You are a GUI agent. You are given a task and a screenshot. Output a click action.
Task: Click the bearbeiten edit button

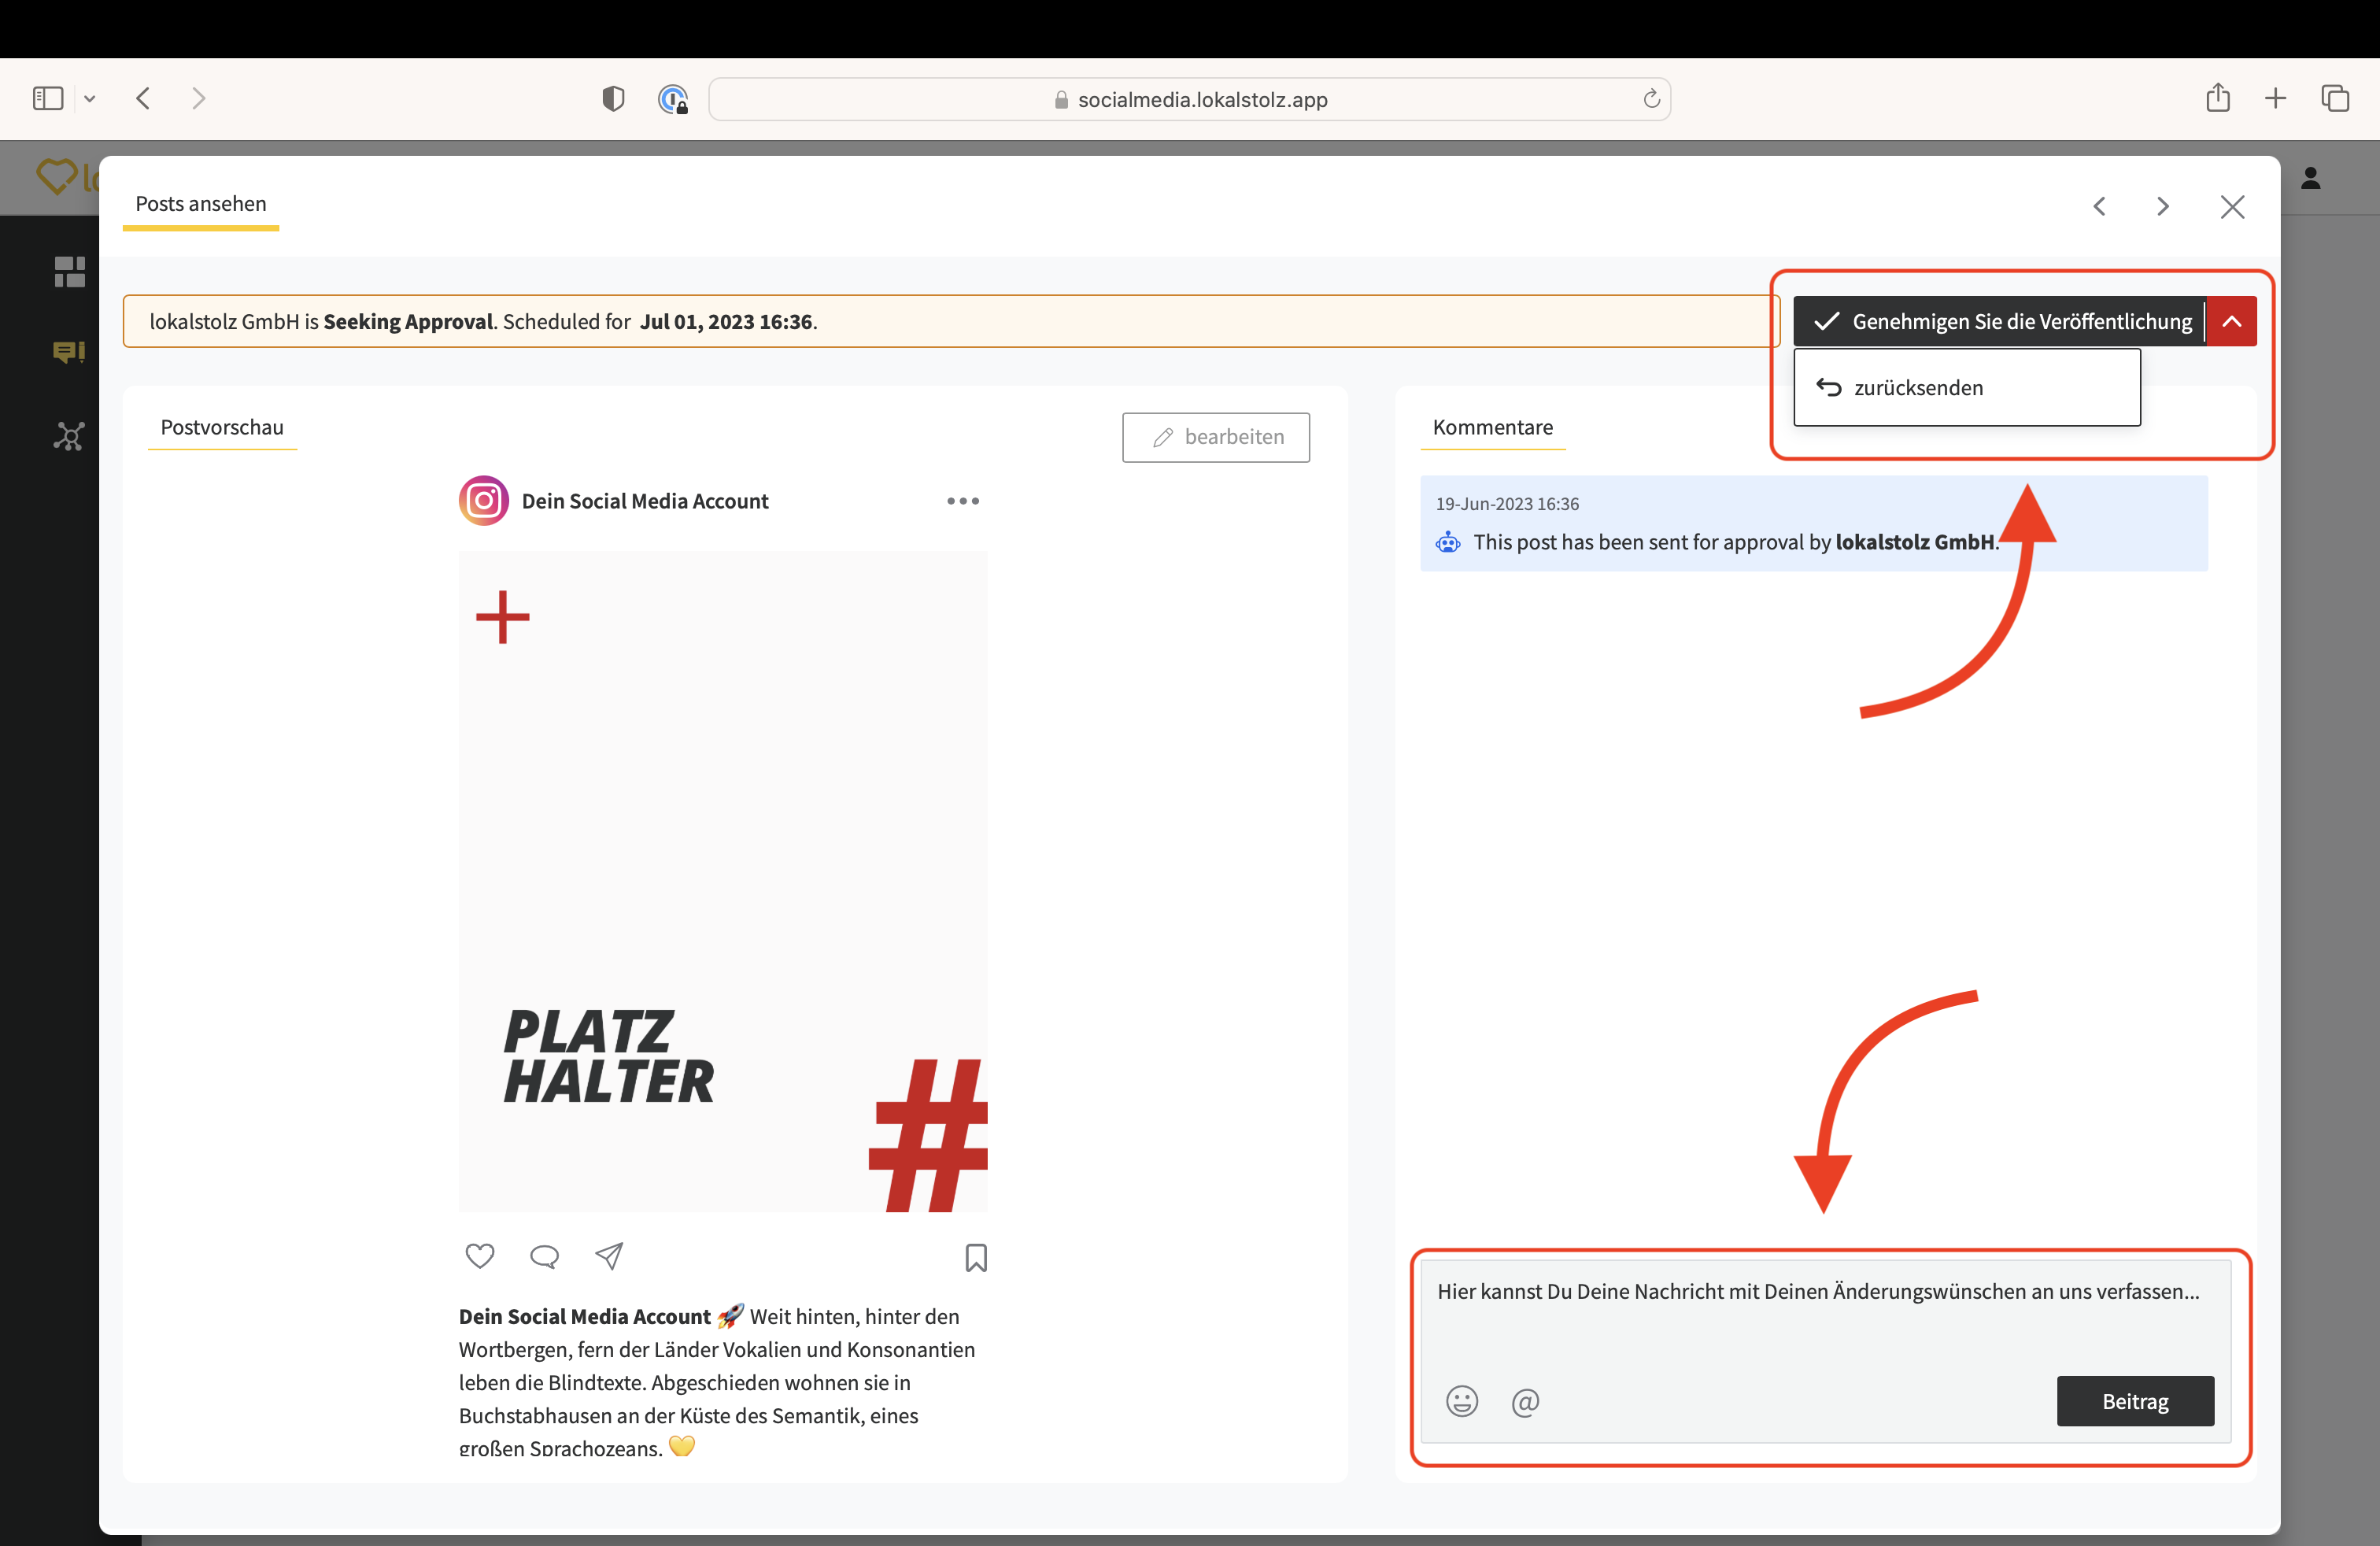pos(1216,437)
